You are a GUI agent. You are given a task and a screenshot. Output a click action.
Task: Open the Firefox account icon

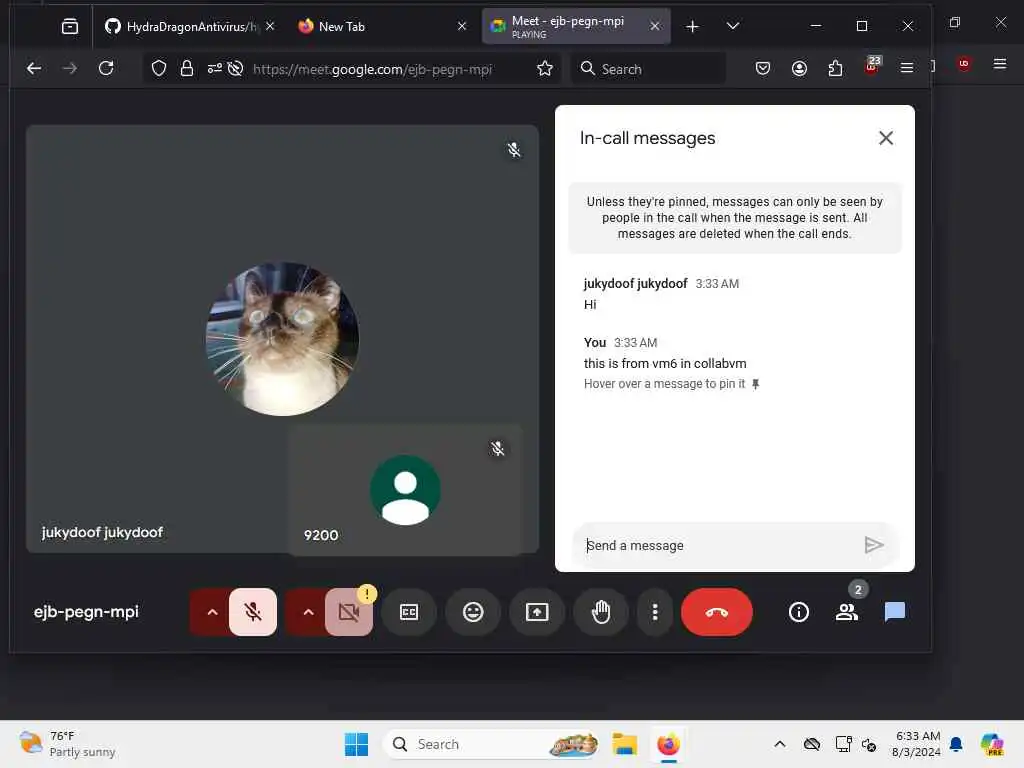[x=799, y=68]
